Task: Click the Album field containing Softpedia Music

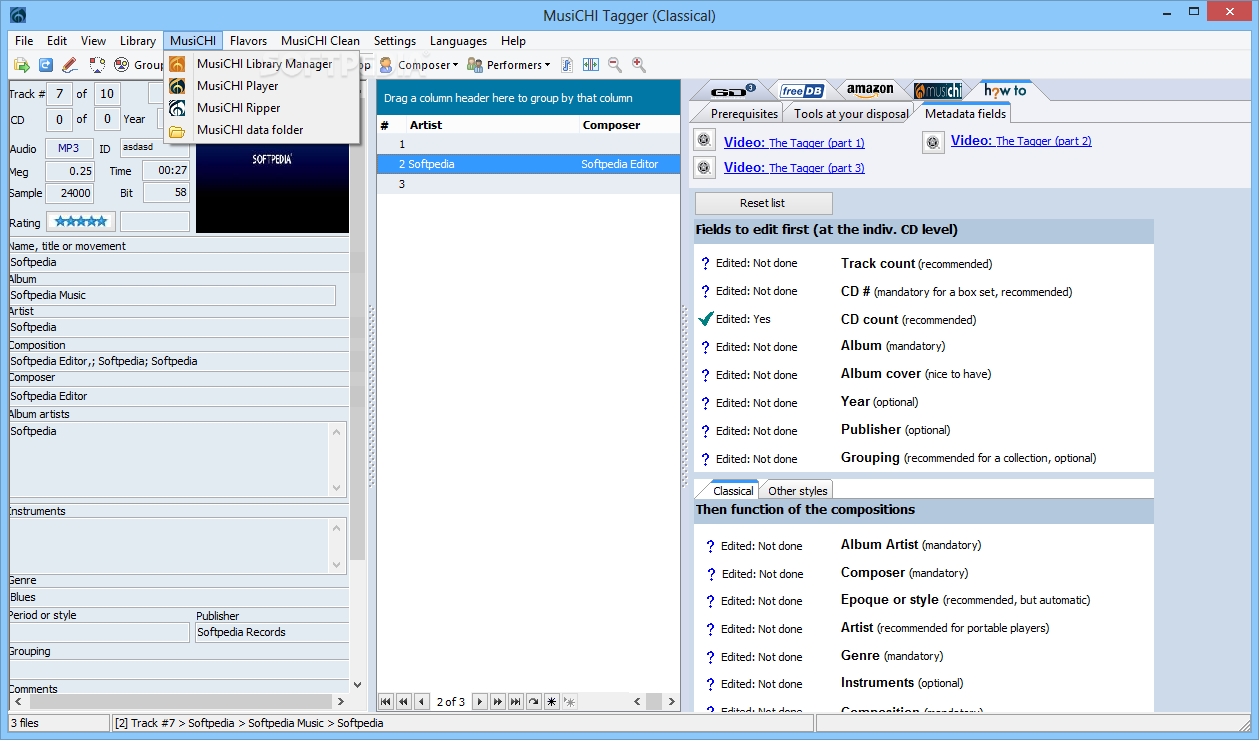Action: tap(172, 295)
